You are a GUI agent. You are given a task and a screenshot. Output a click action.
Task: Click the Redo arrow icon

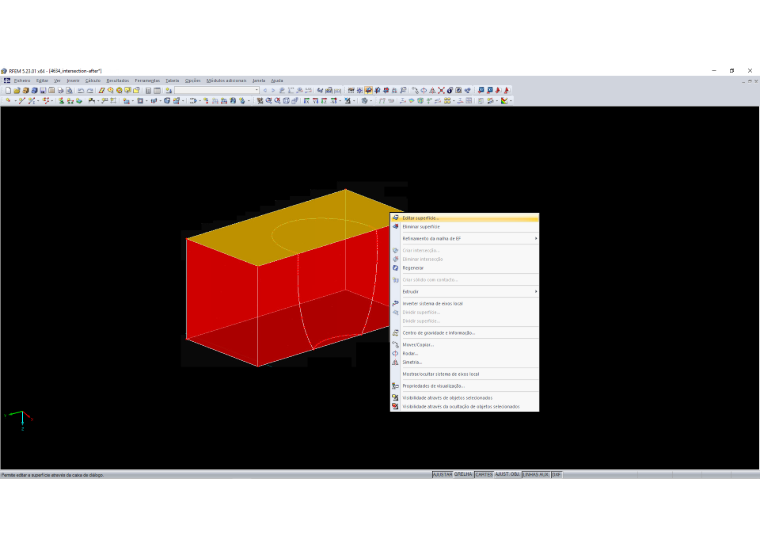(90, 91)
